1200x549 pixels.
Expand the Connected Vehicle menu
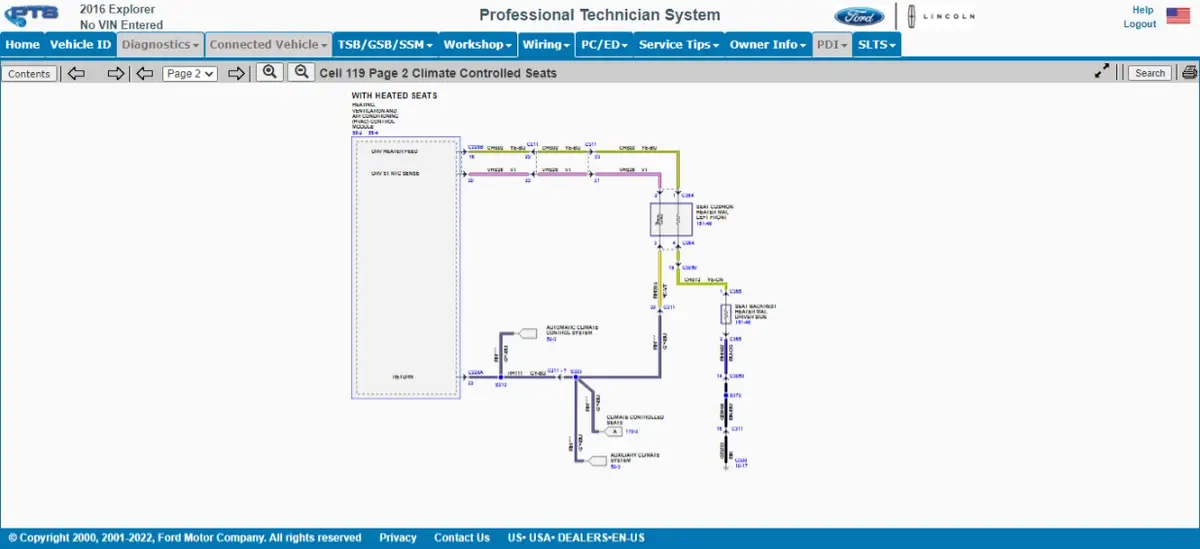(269, 44)
